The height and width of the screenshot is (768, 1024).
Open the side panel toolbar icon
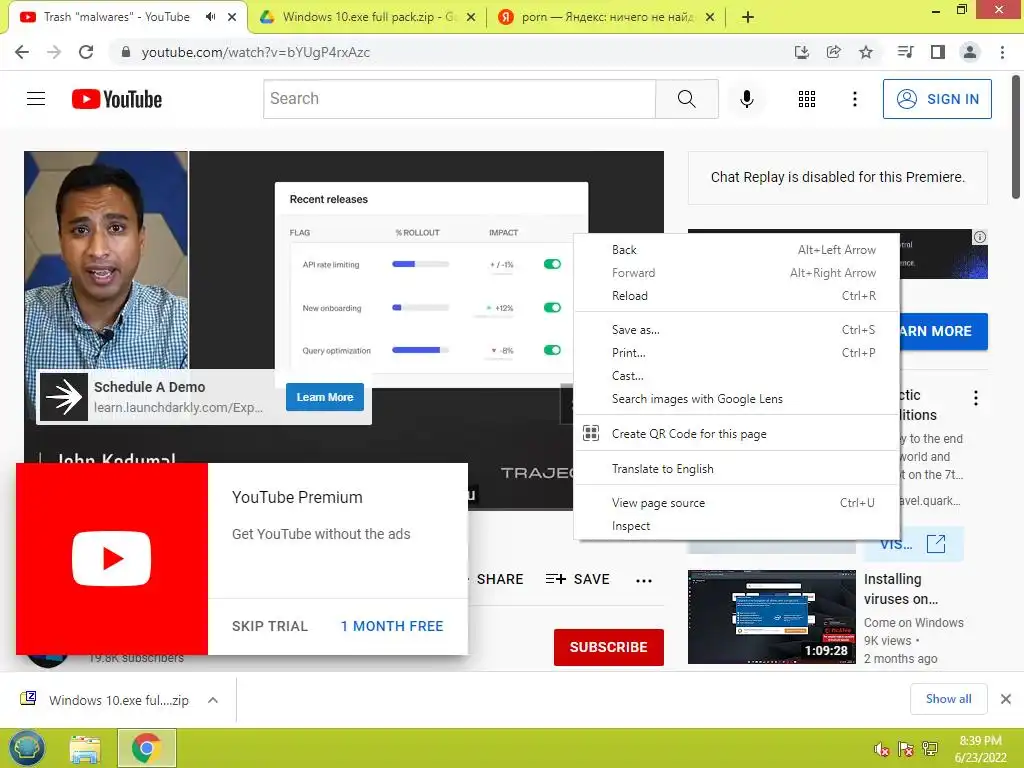pos(938,52)
